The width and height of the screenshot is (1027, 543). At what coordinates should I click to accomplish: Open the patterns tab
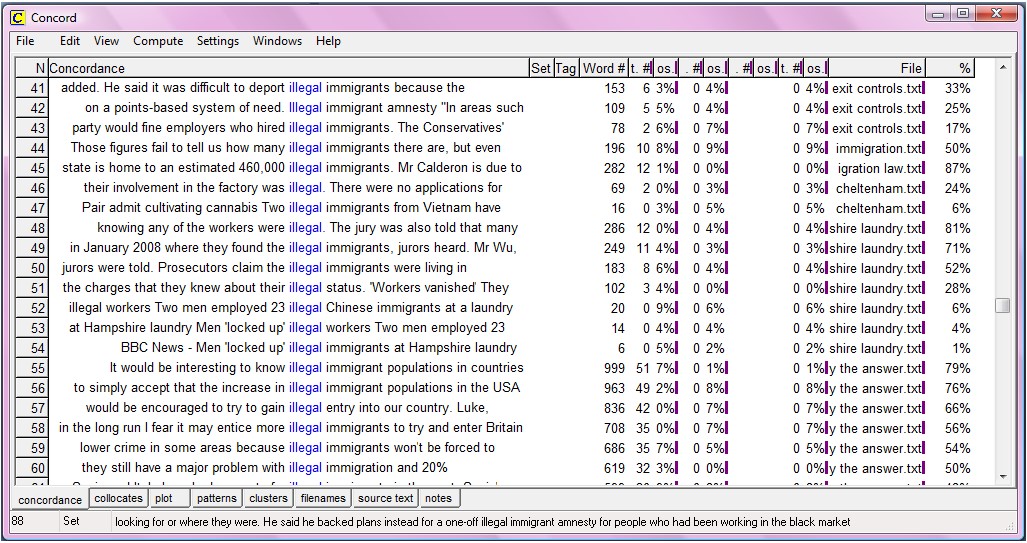point(217,498)
